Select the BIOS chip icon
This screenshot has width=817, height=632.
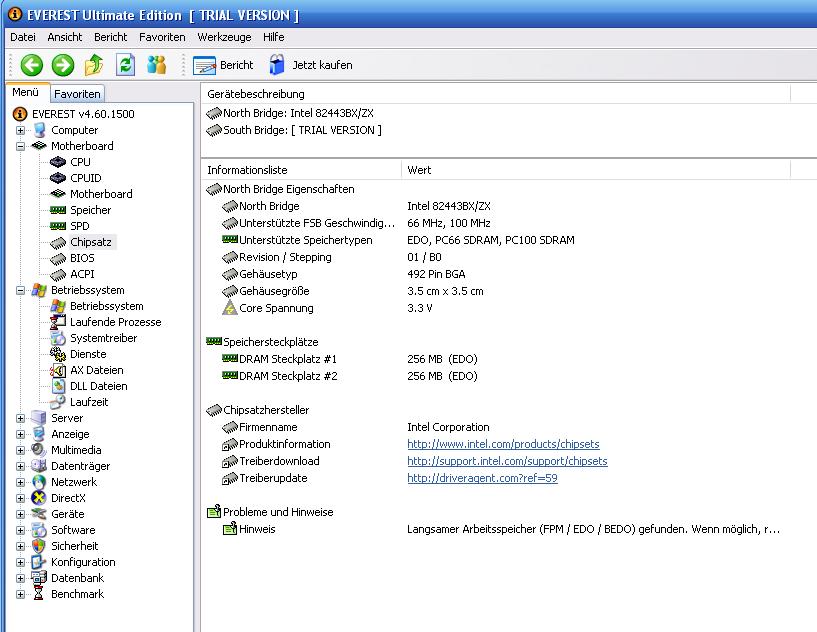click(58, 258)
